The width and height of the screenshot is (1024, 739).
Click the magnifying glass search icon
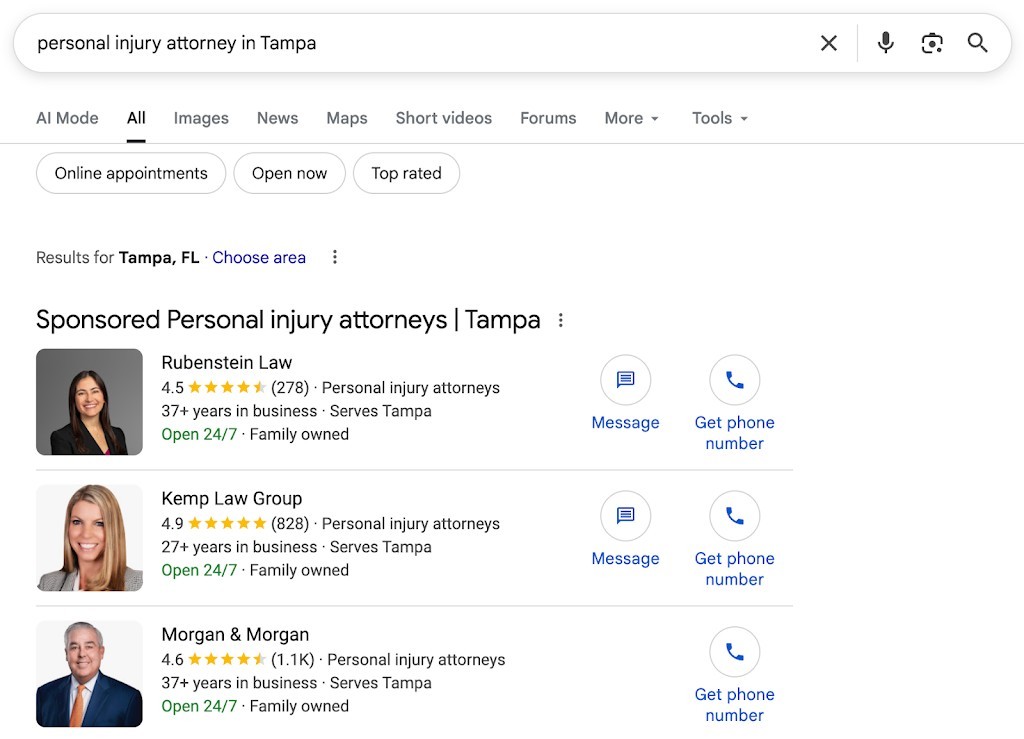pos(977,43)
